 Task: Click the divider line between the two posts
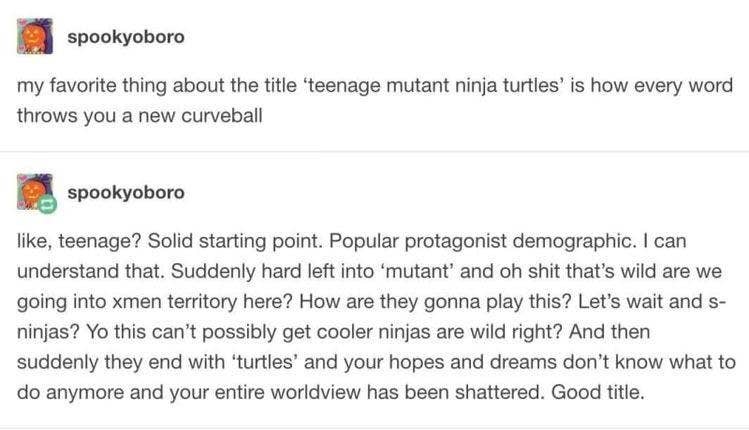click(374, 151)
